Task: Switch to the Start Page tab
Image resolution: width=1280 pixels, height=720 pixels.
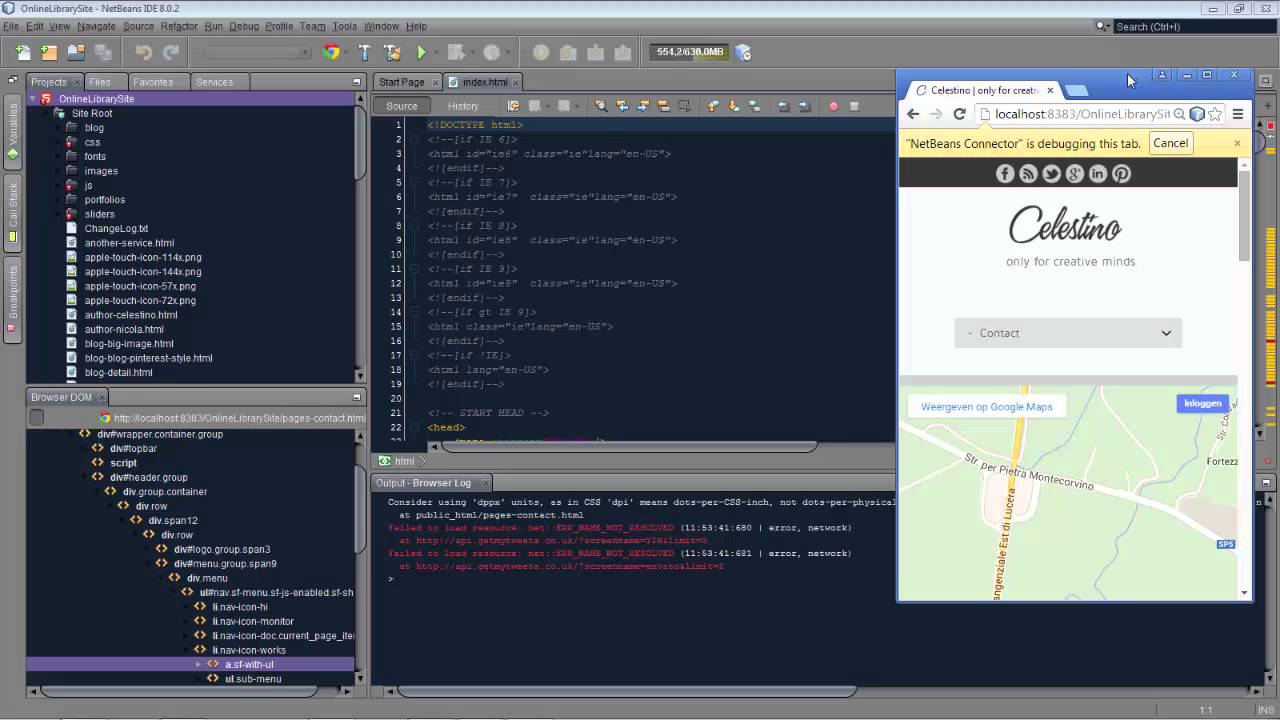Action: click(401, 82)
